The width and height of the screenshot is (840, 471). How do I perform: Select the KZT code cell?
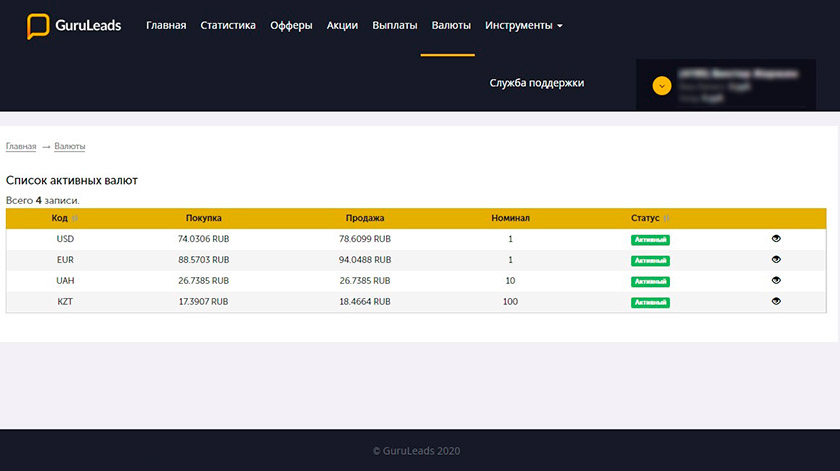click(65, 301)
